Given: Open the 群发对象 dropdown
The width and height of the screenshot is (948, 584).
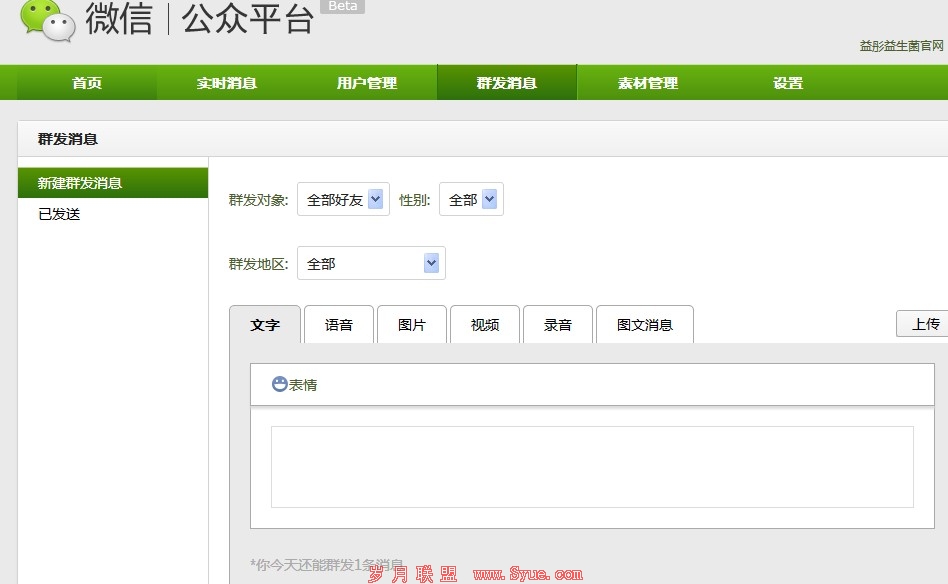Looking at the screenshot, I should 343,200.
